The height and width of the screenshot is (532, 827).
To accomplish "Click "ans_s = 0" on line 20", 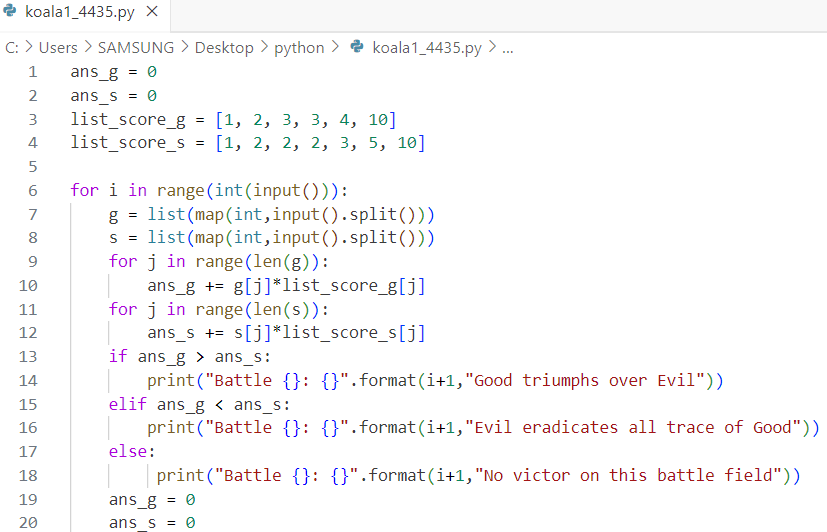I will coord(152,523).
